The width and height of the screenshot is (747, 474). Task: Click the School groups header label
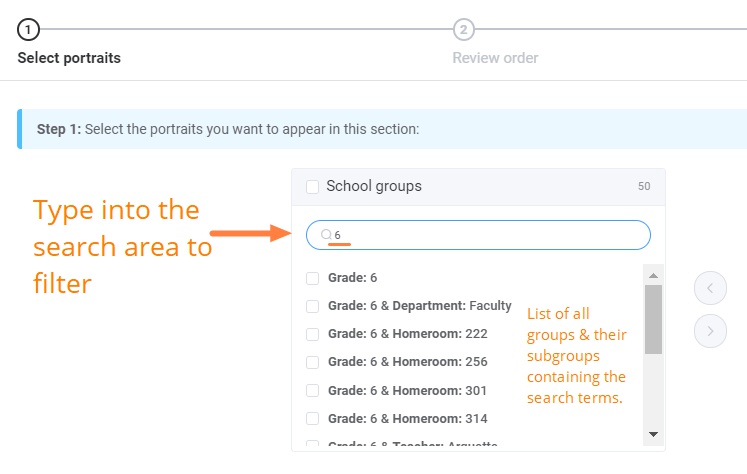374,186
